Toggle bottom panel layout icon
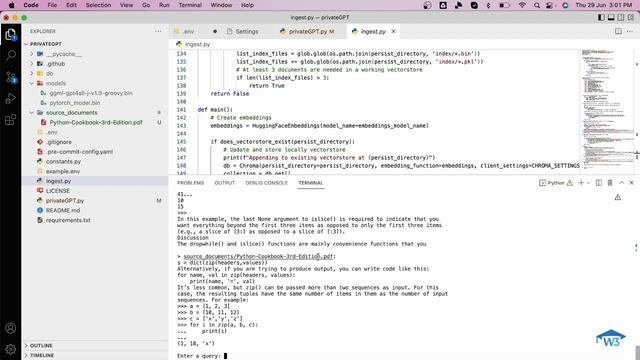 (611, 18)
